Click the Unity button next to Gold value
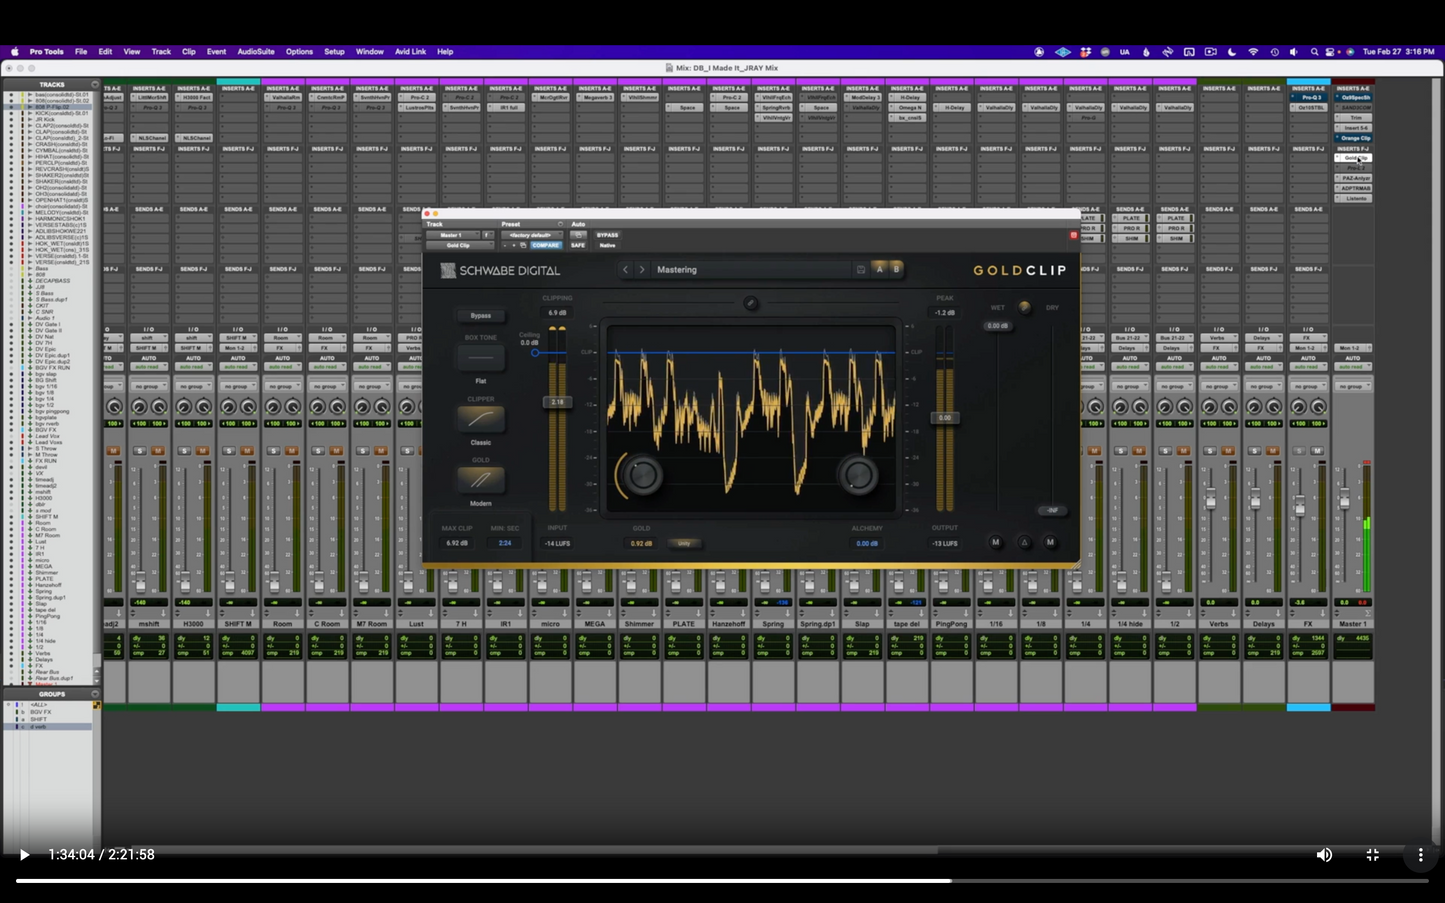The width and height of the screenshot is (1445, 903). pos(685,543)
